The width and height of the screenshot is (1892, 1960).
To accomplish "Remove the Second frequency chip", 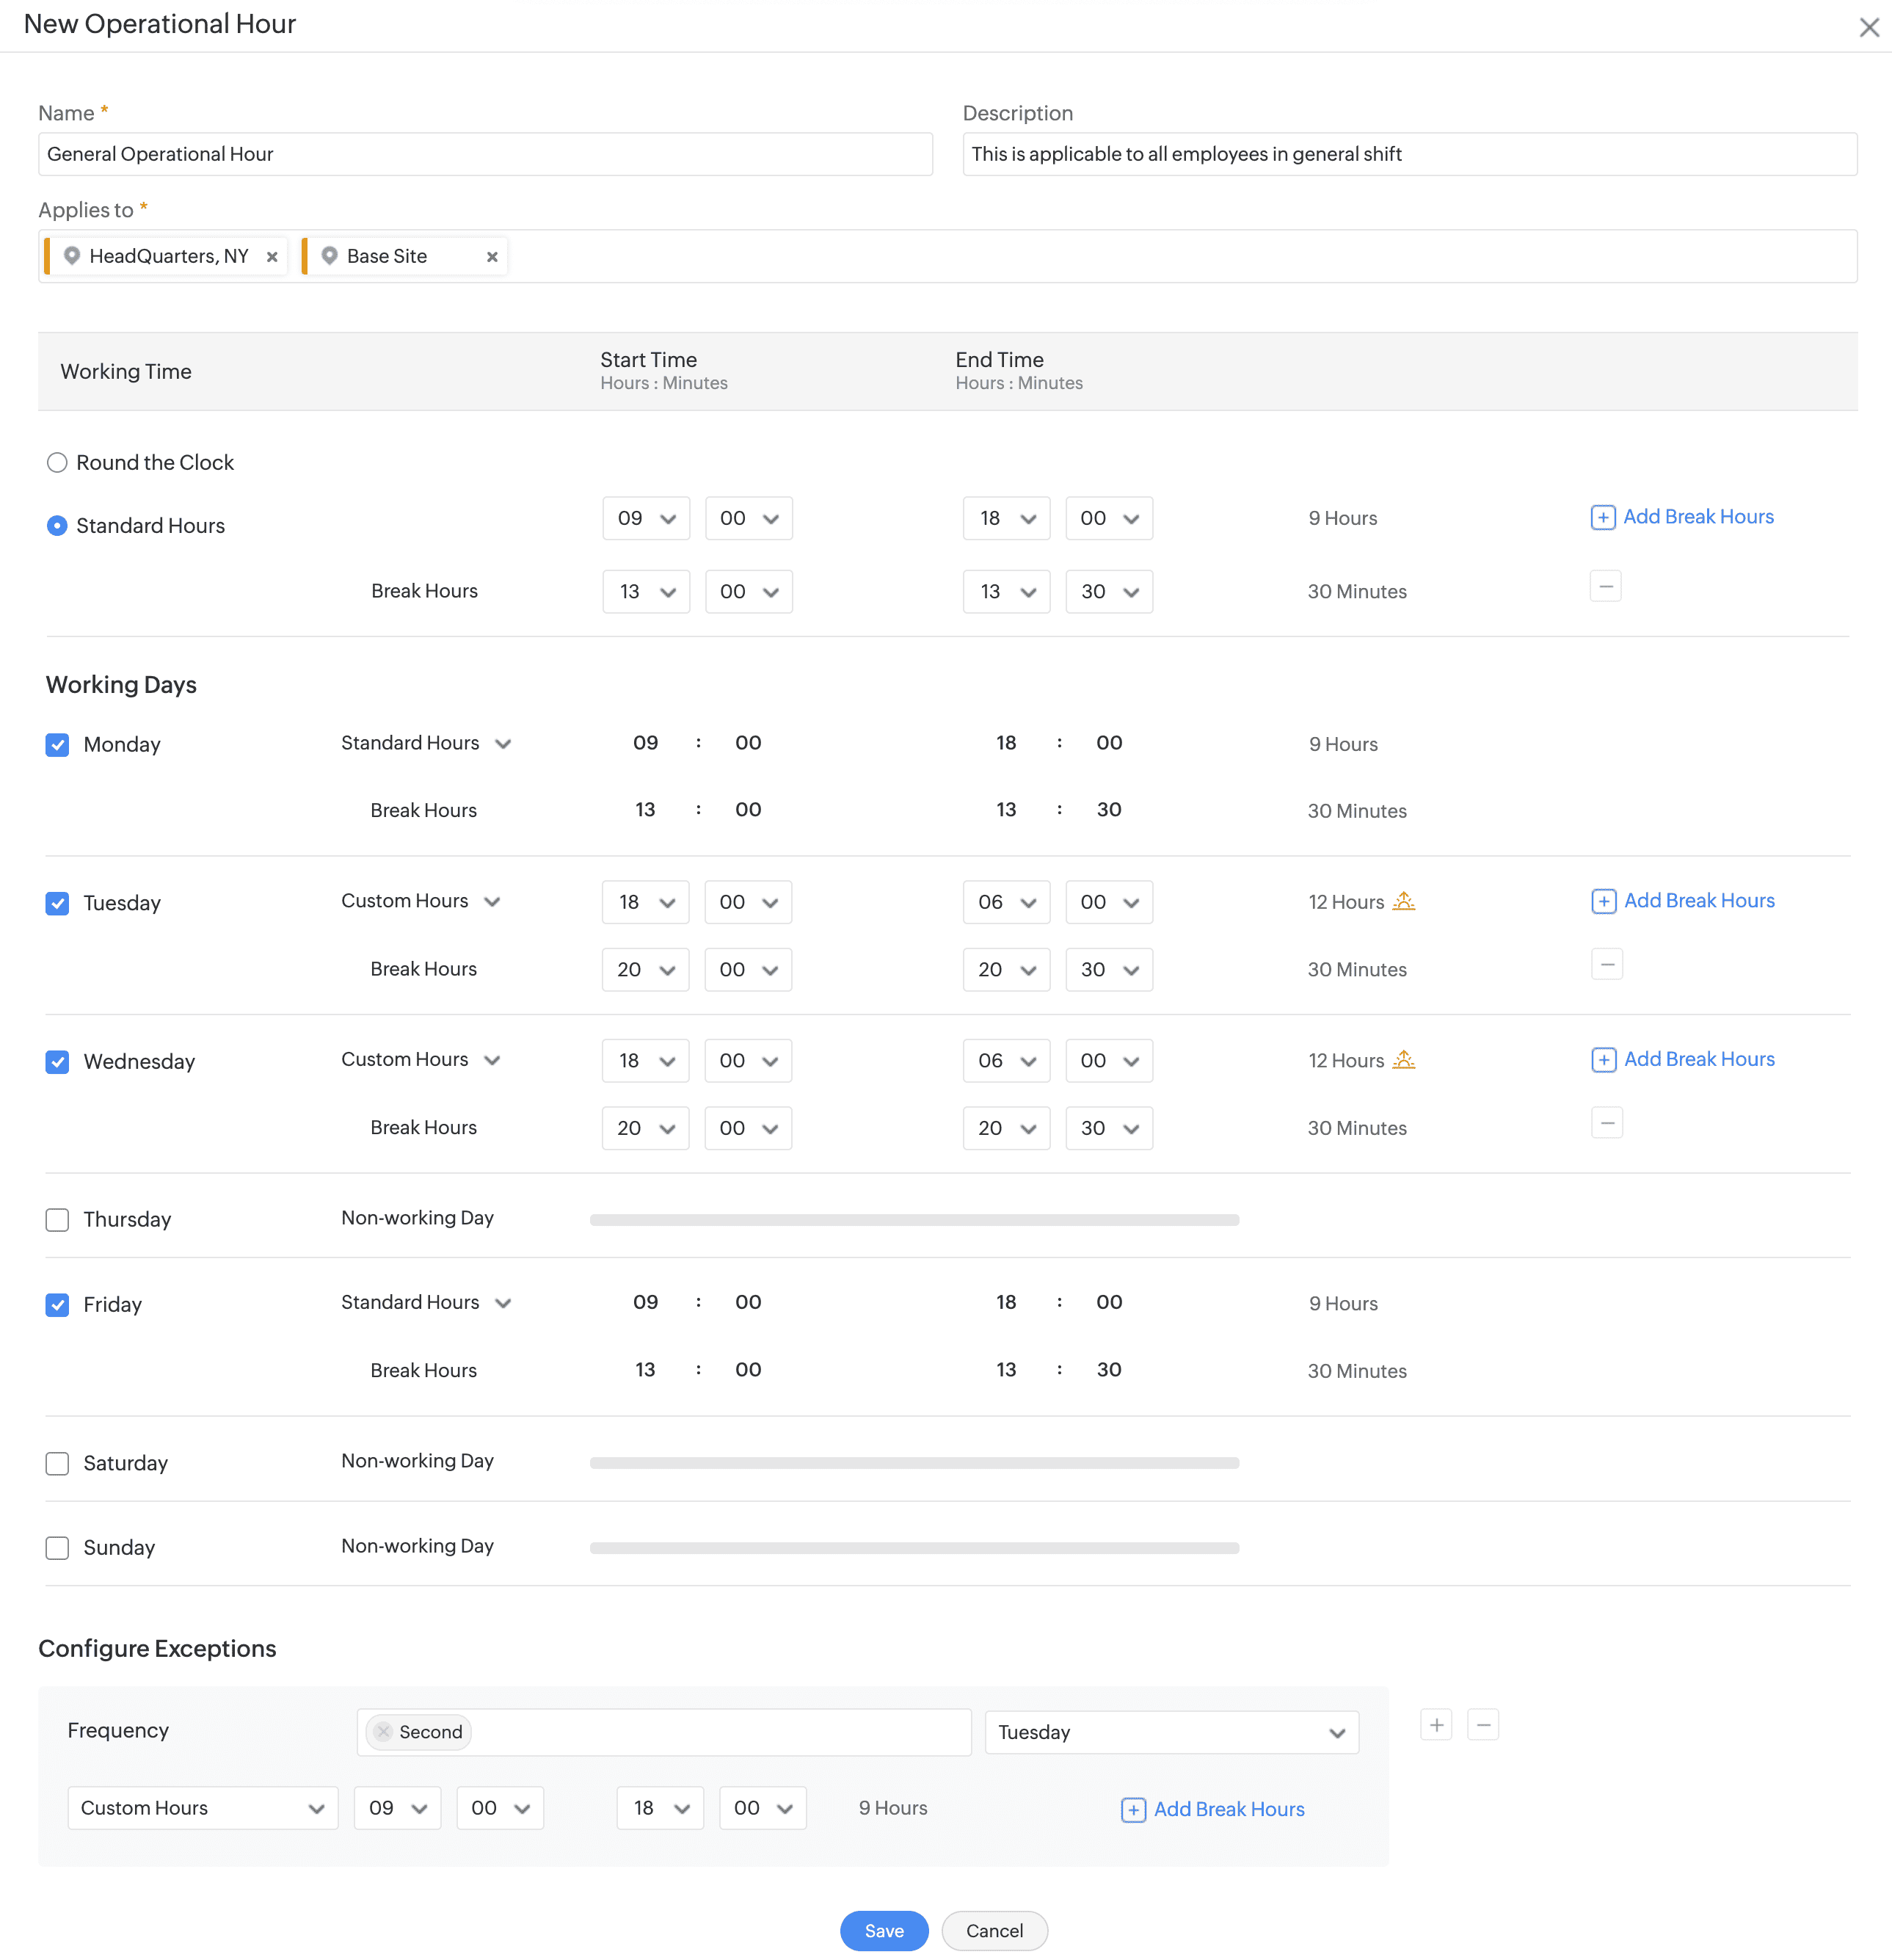I will coord(384,1732).
